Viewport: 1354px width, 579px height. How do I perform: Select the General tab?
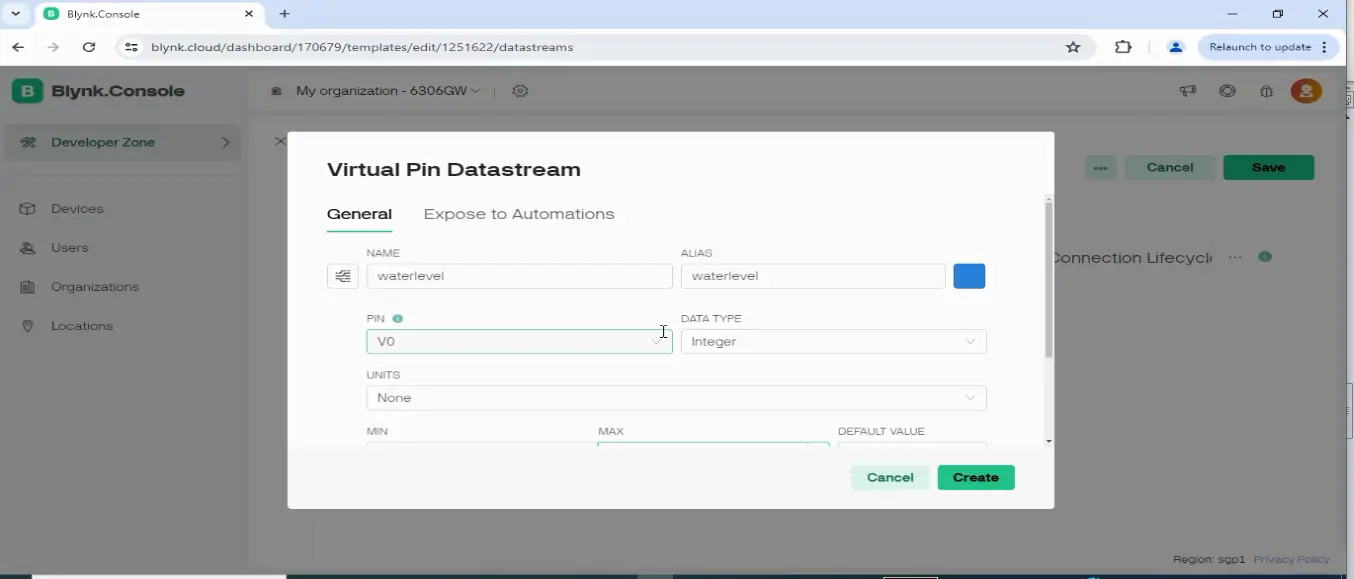point(359,214)
